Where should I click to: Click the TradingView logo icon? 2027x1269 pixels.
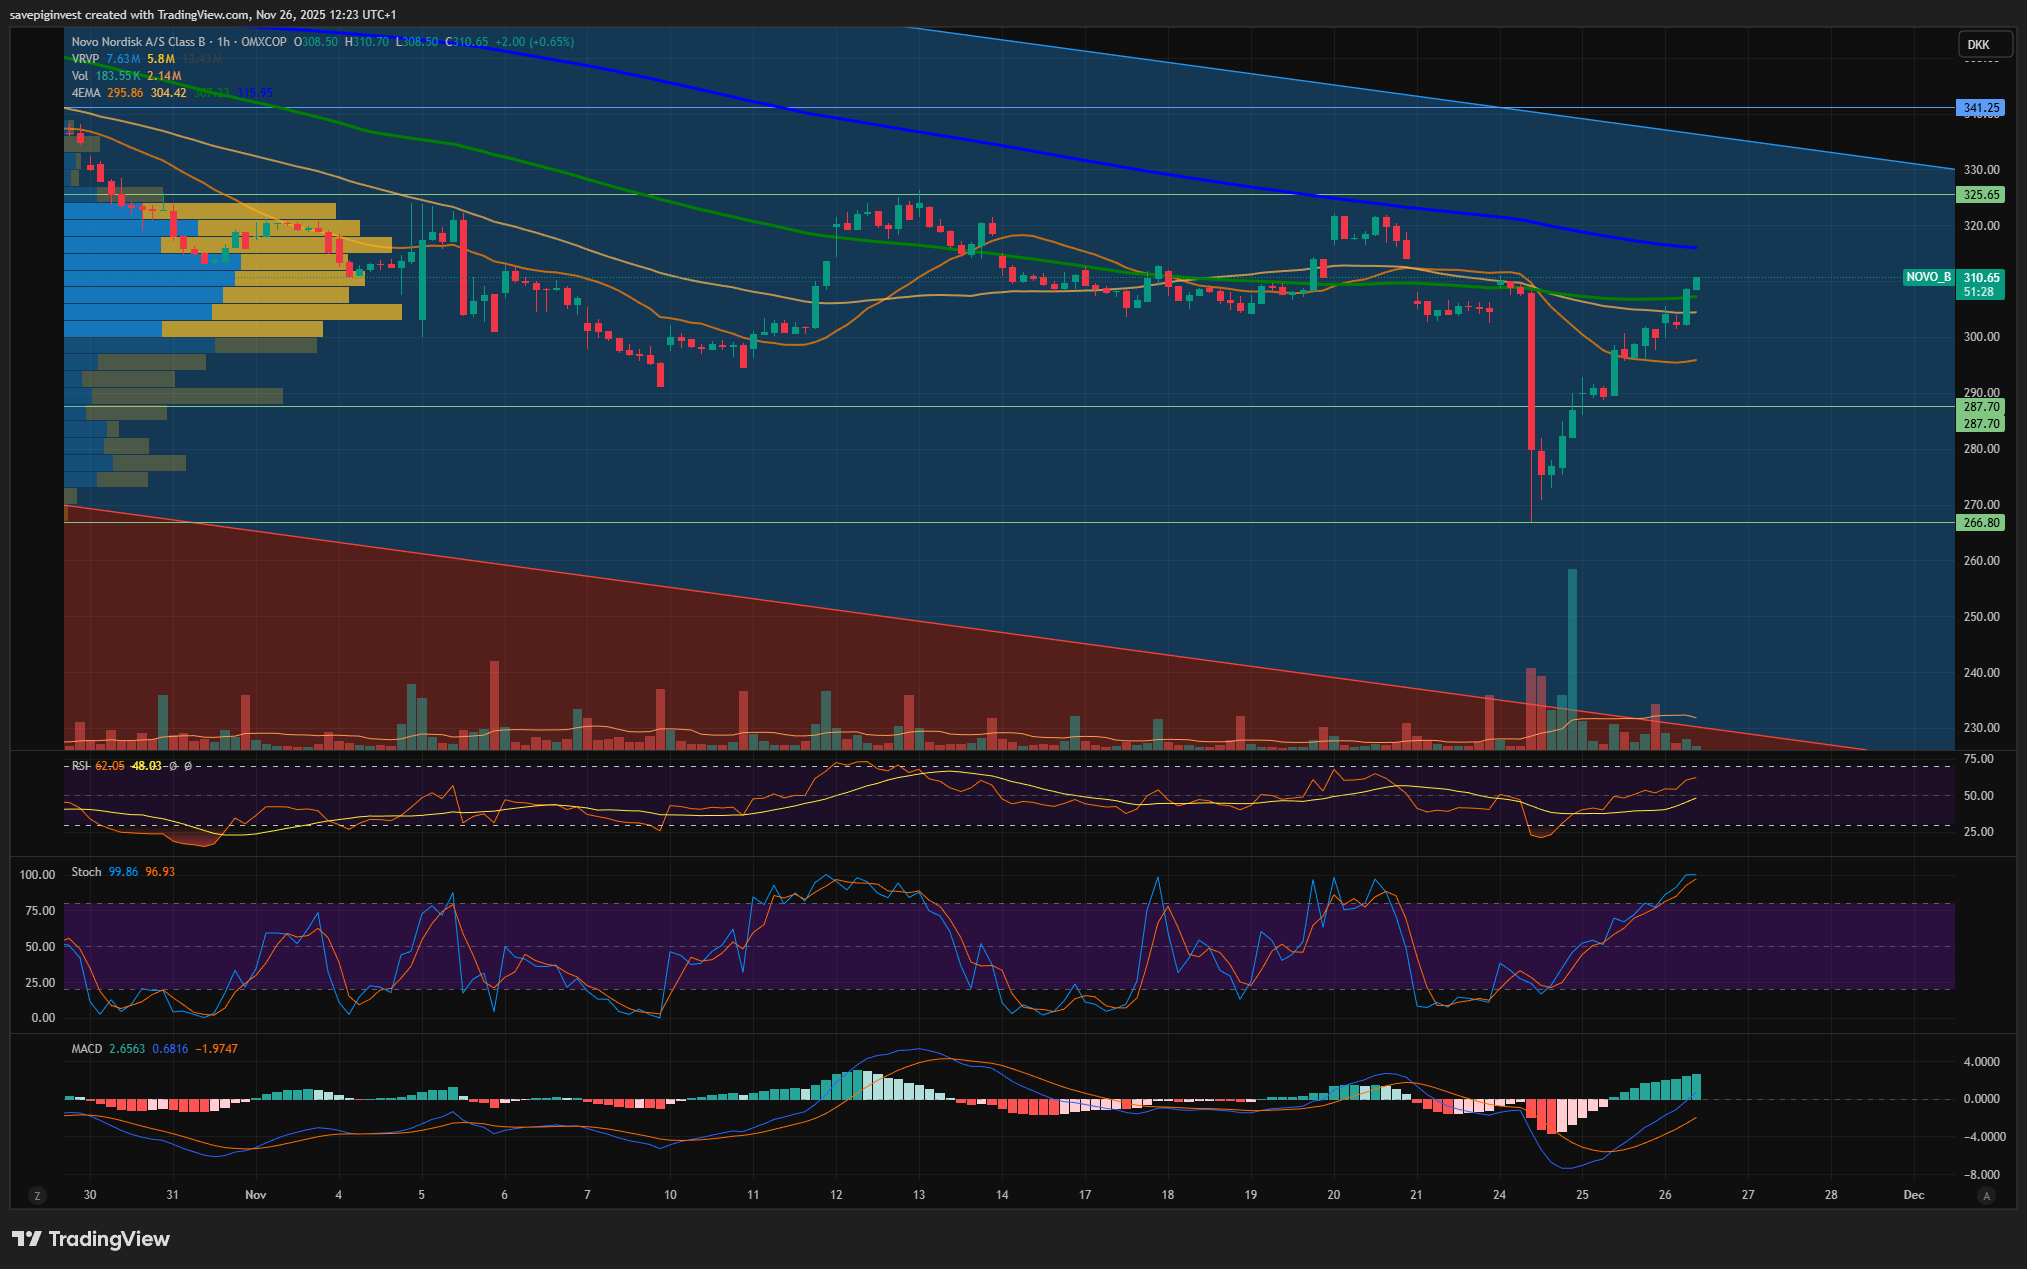tap(26, 1239)
